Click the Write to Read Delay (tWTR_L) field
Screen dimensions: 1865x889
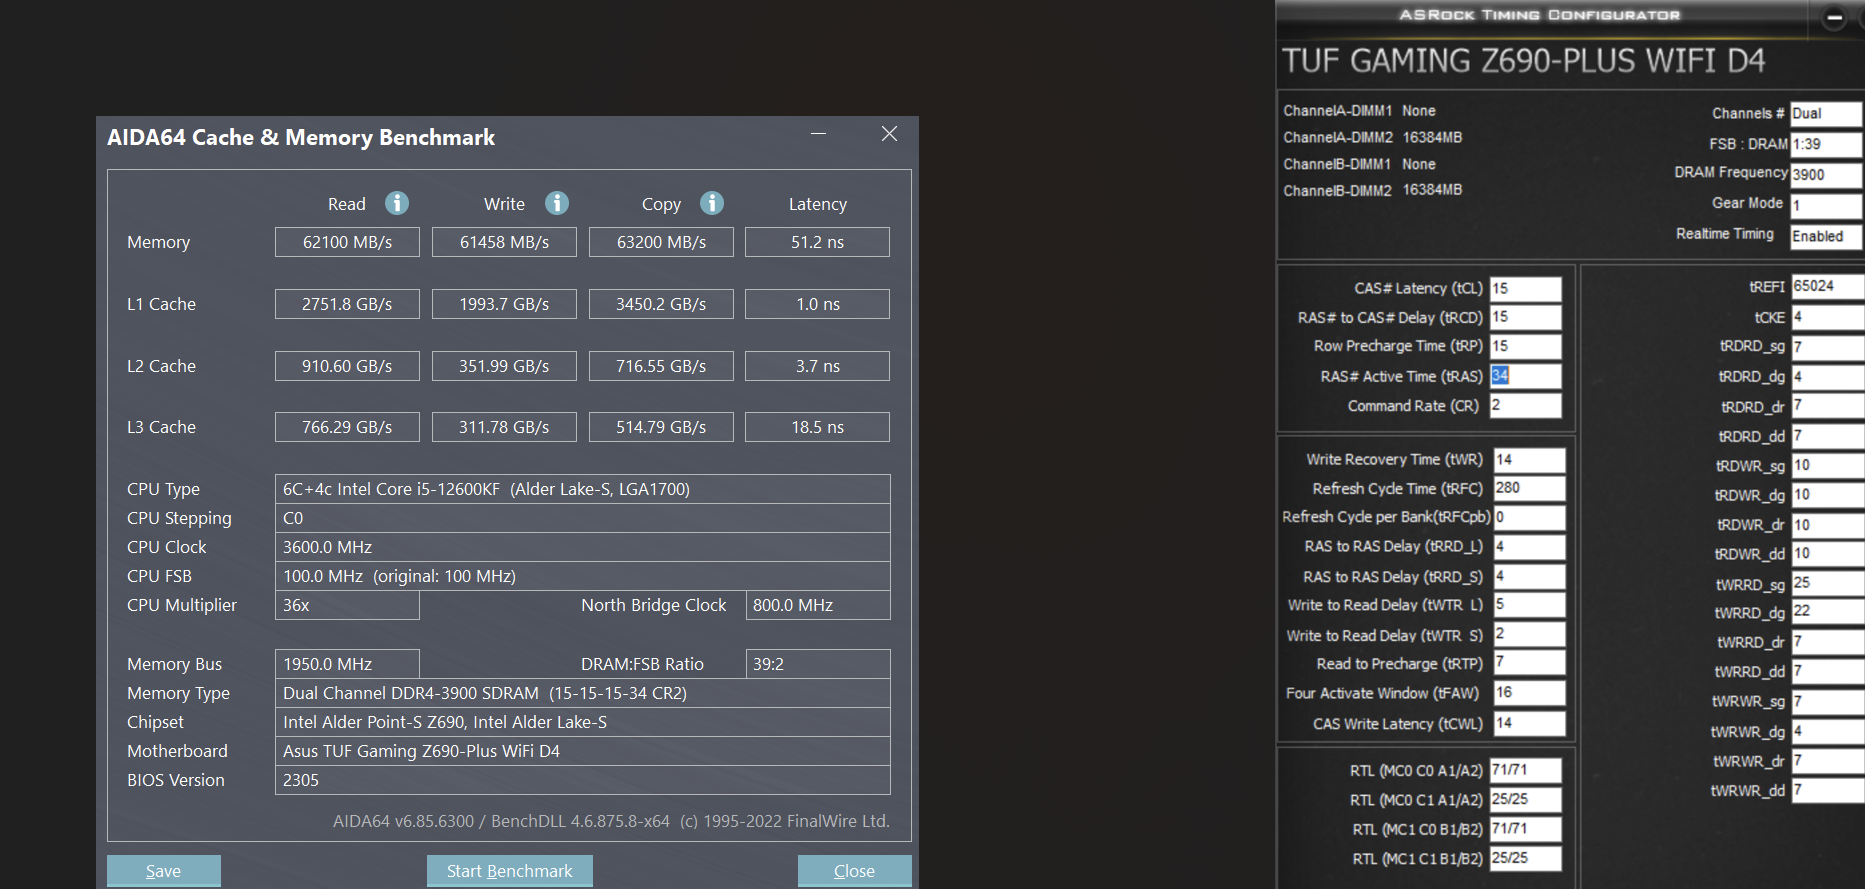pos(1529,605)
